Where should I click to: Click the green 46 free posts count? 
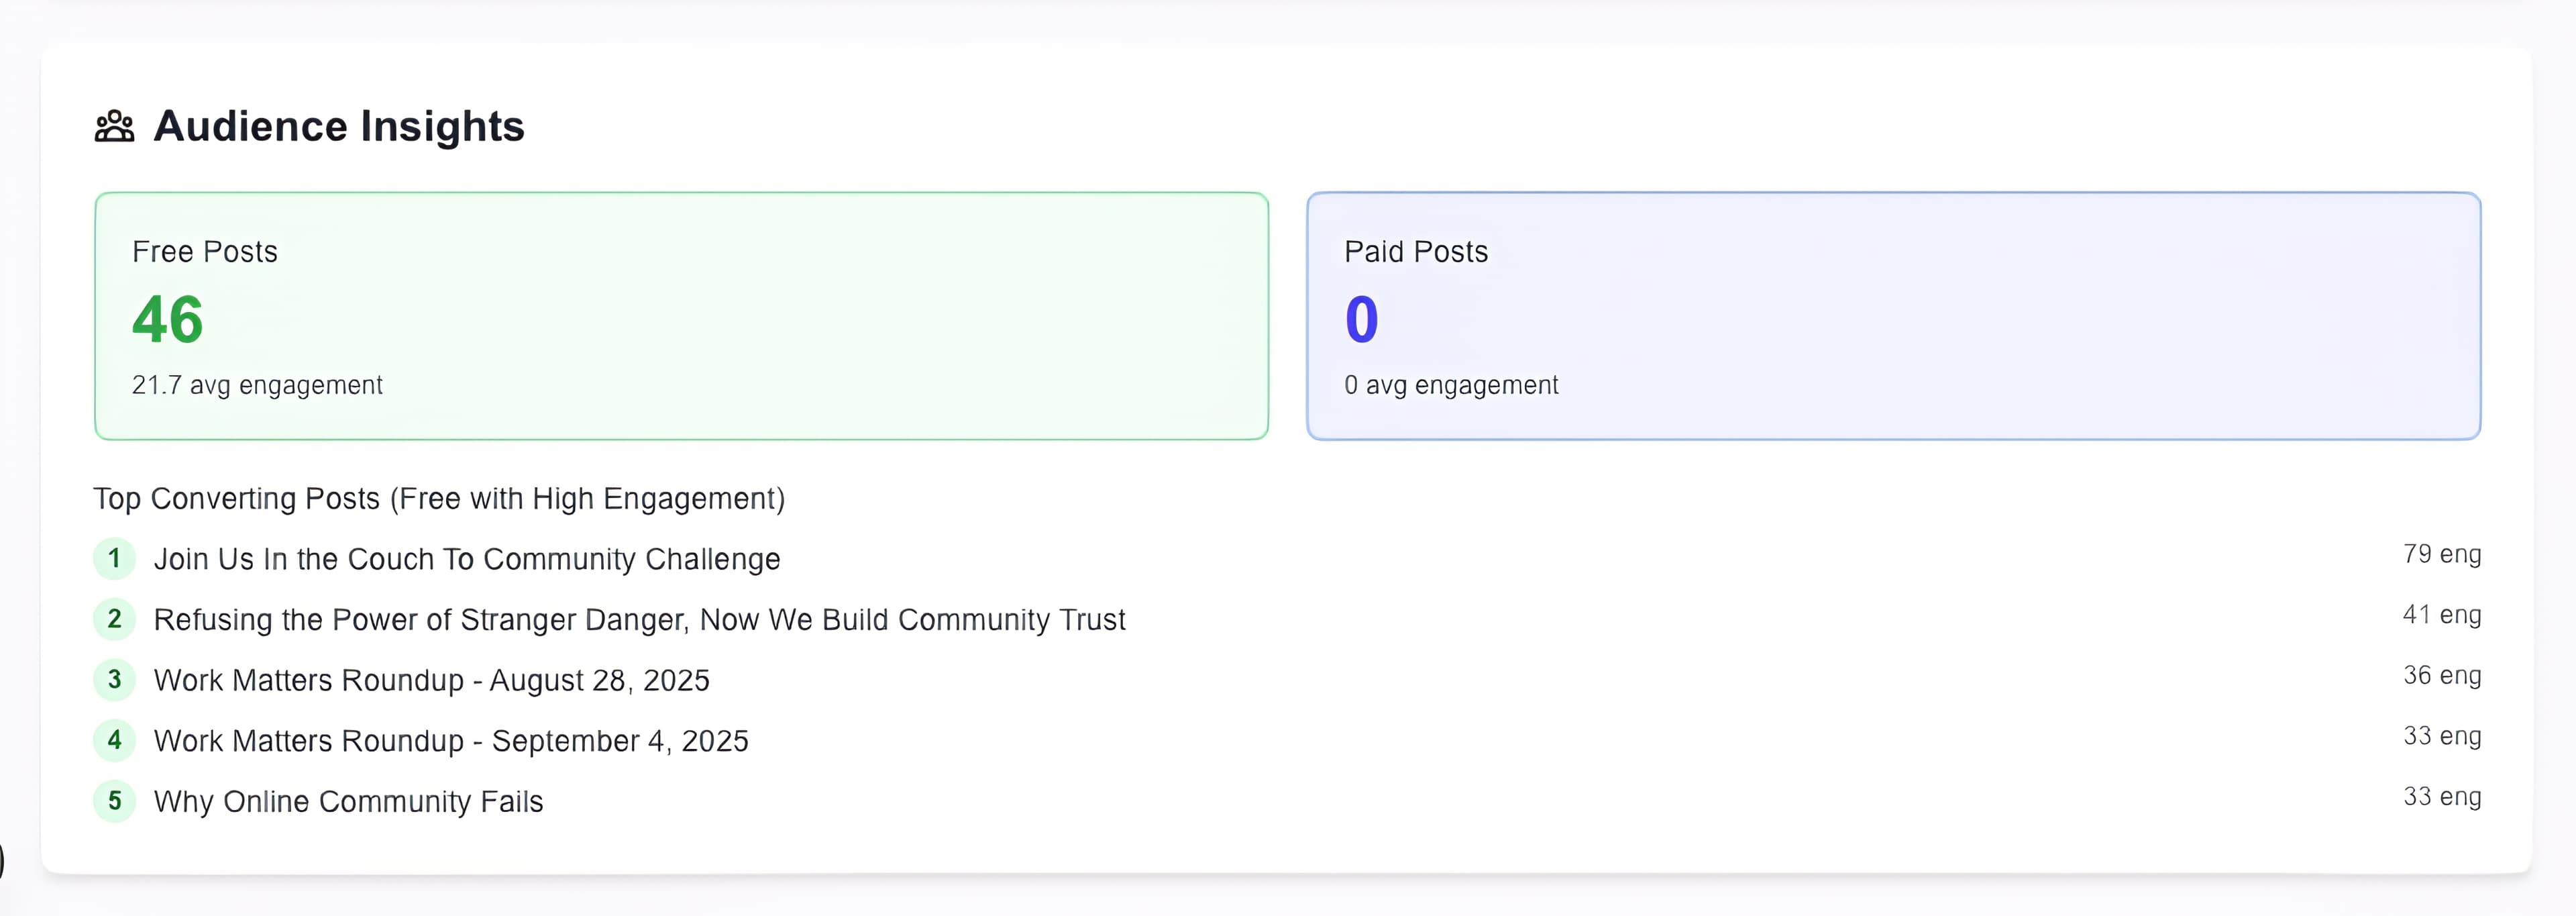coord(168,320)
